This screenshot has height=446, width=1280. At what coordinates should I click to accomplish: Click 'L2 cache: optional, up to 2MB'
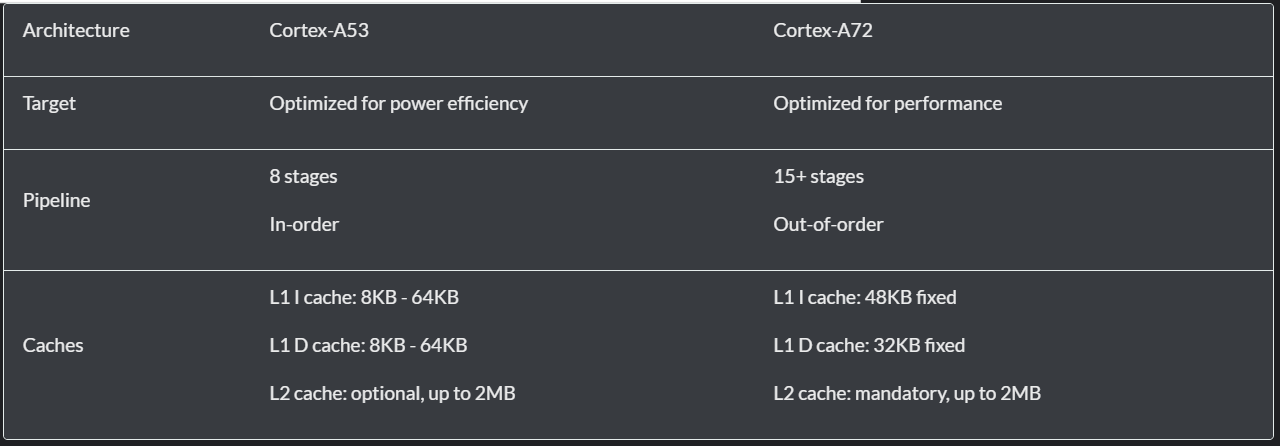(392, 393)
